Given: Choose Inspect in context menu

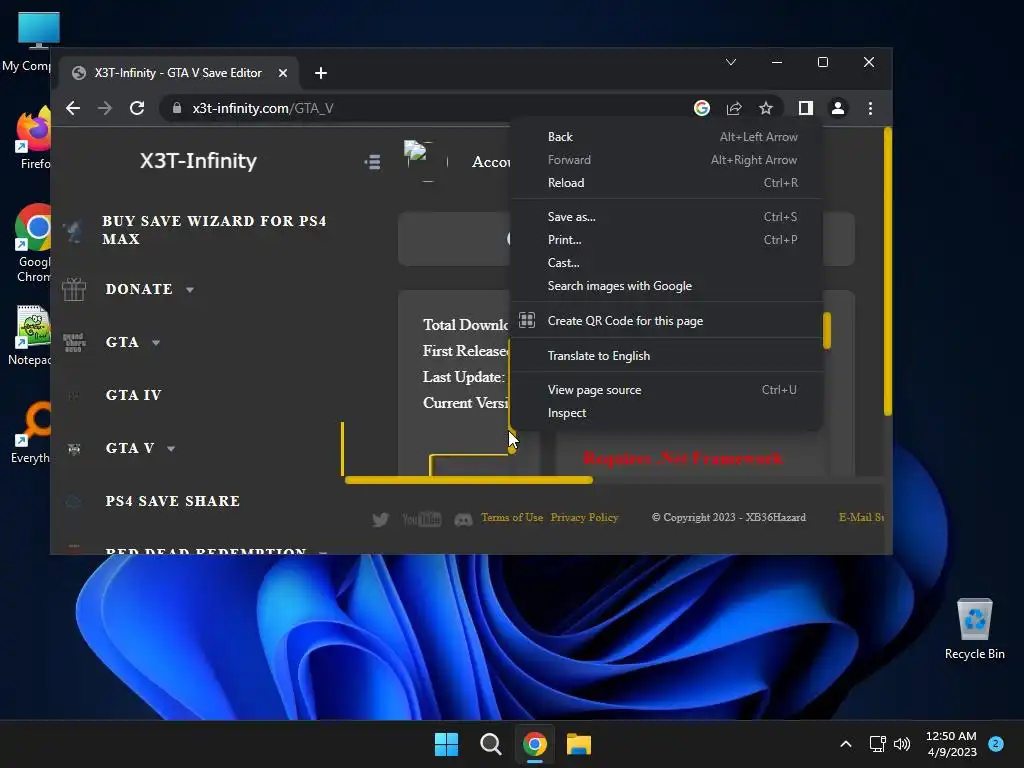Looking at the screenshot, I should pos(666,413).
